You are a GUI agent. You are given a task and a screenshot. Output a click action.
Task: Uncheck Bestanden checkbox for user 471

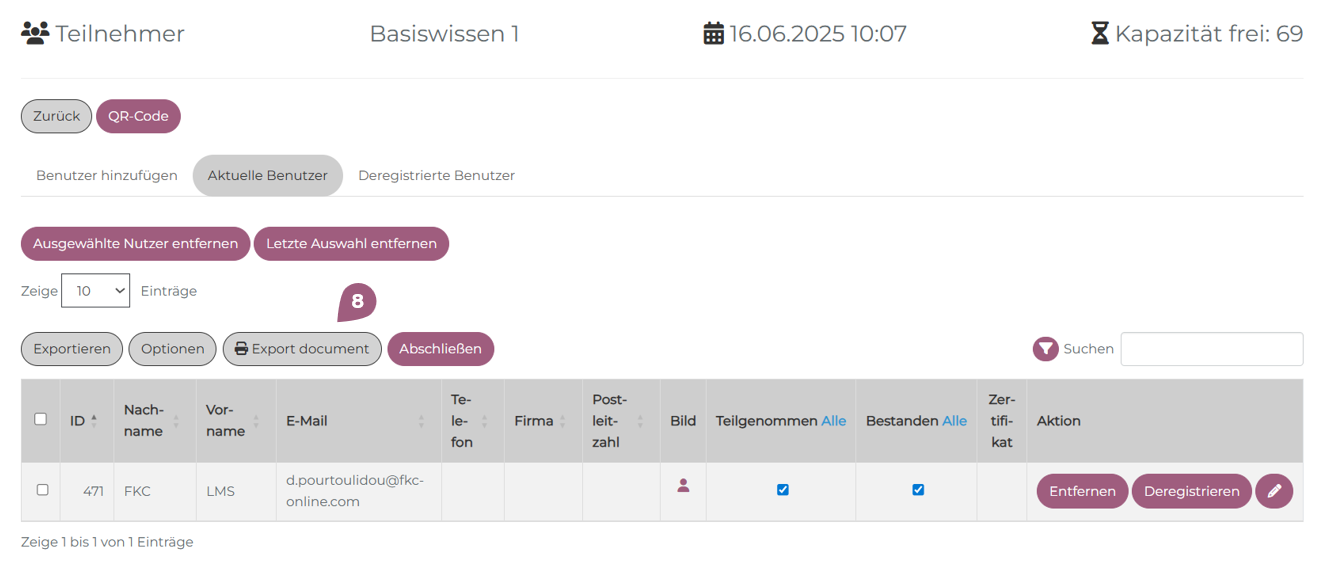pos(918,490)
